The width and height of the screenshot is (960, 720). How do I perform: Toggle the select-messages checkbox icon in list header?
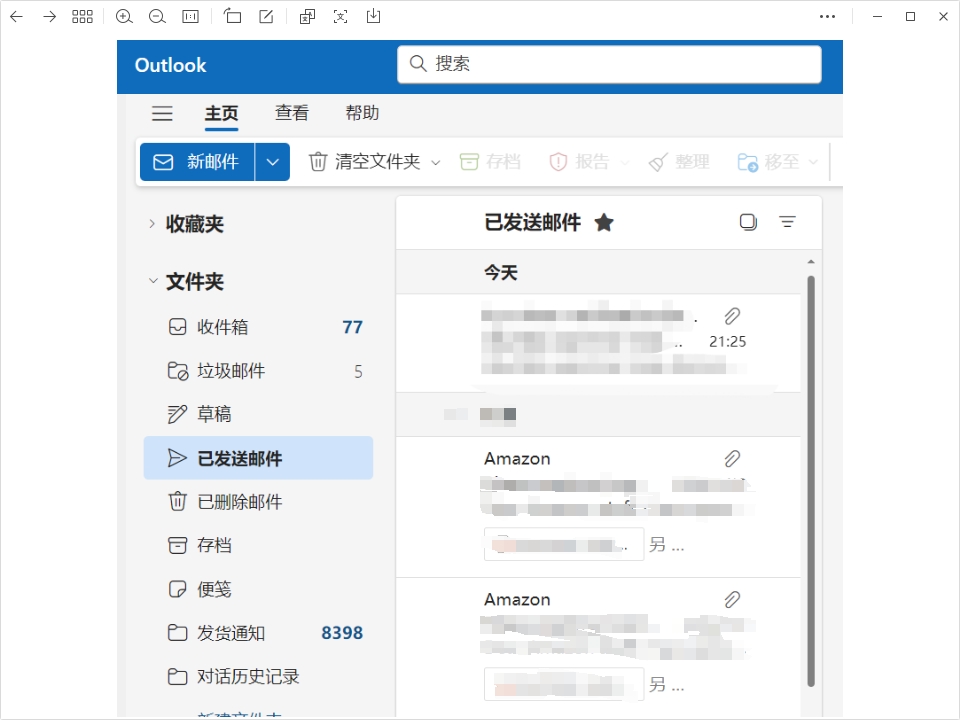click(748, 222)
